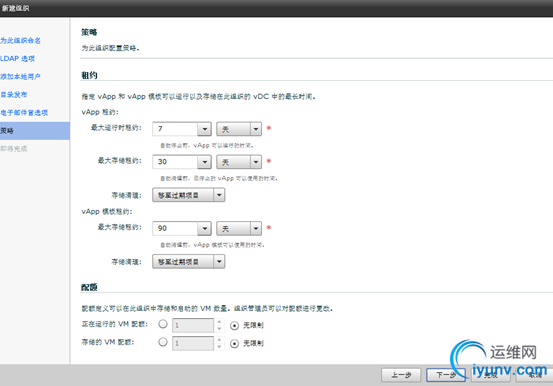Open the unit dropdown next to value 90
553x386 pixels.
pyautogui.click(x=239, y=229)
